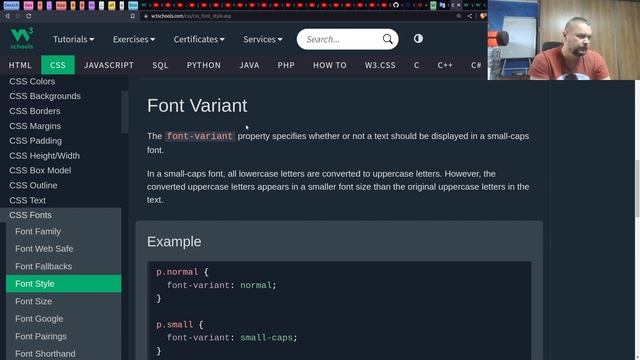Click the 'p.normal {' code line

coord(182,272)
